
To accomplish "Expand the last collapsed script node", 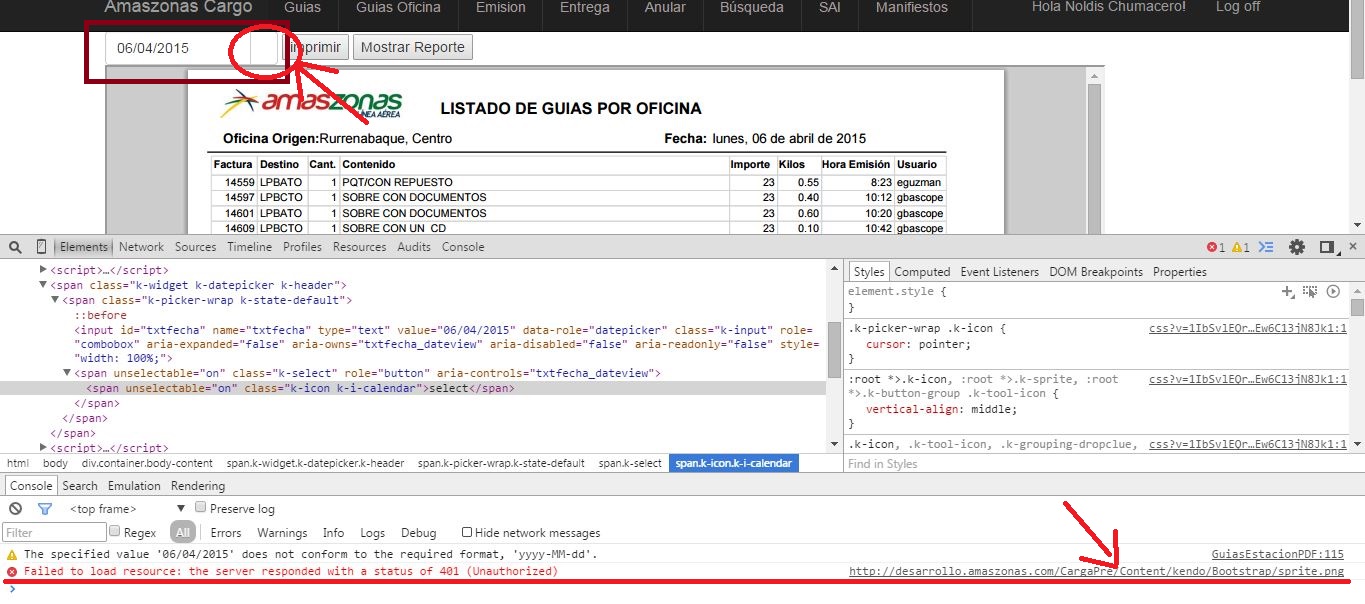I will pos(43,448).
